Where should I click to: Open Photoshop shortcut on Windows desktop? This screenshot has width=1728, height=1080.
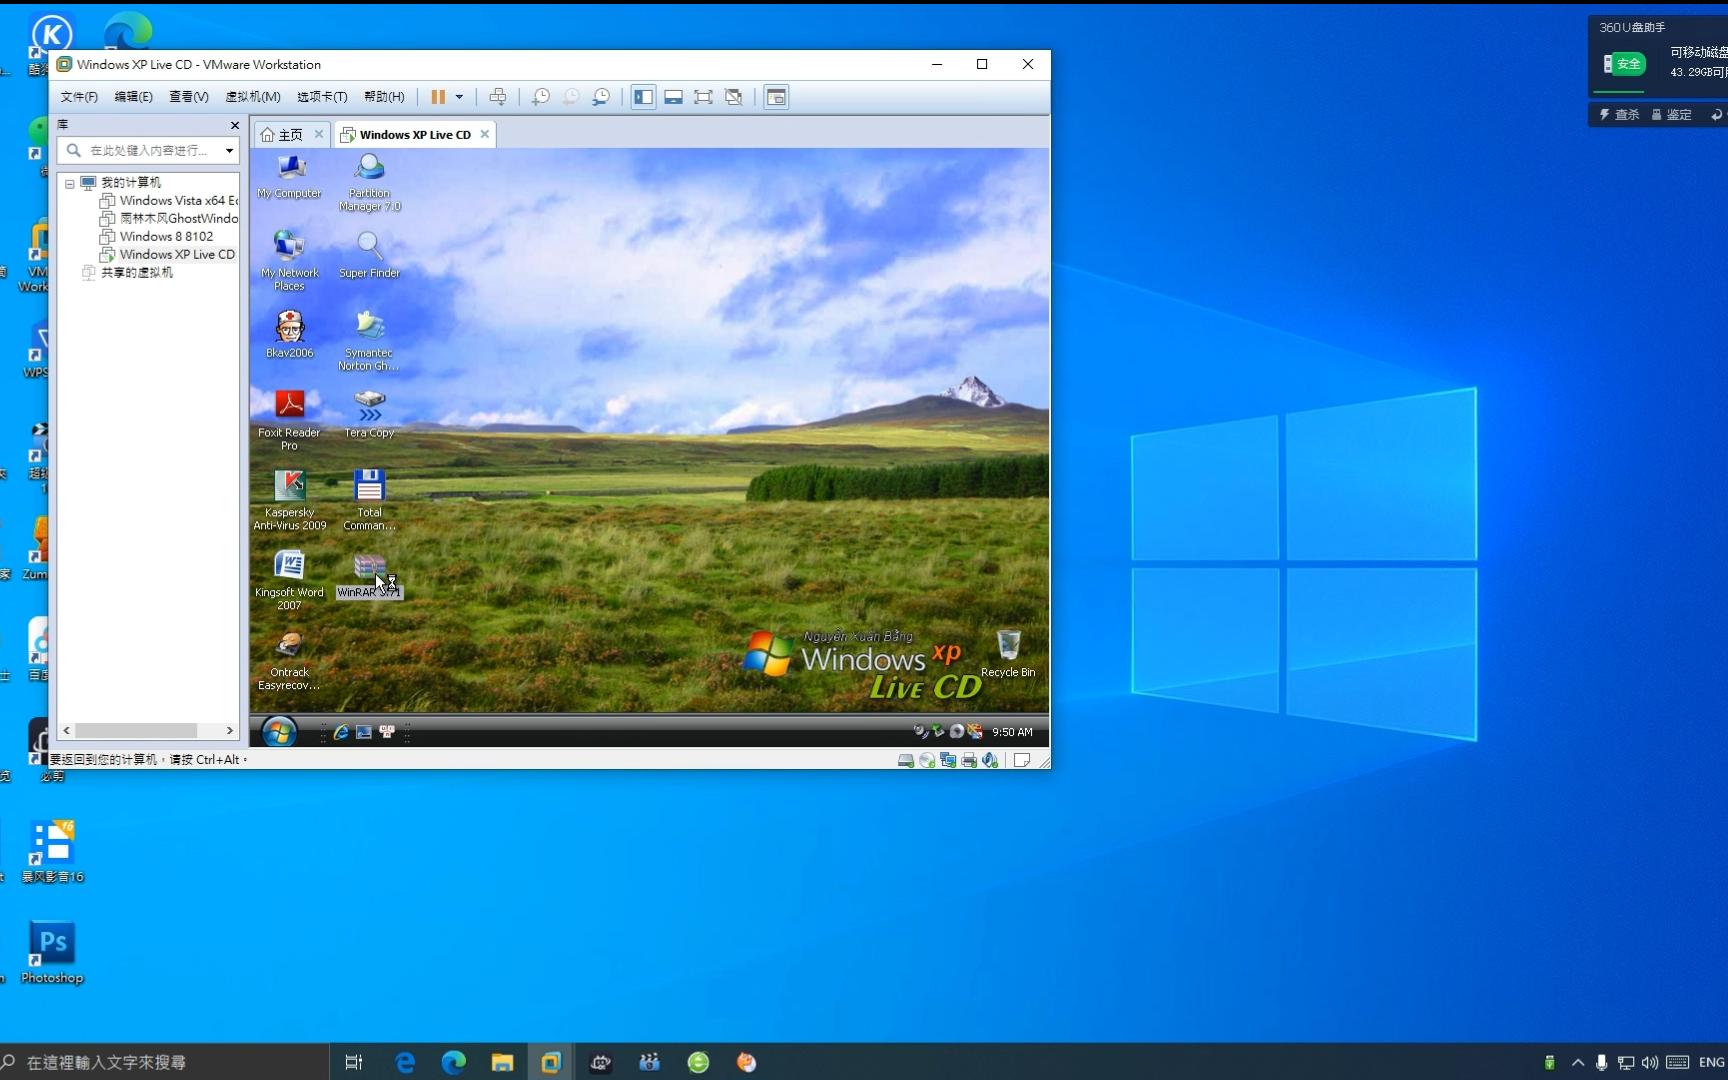[x=52, y=952]
